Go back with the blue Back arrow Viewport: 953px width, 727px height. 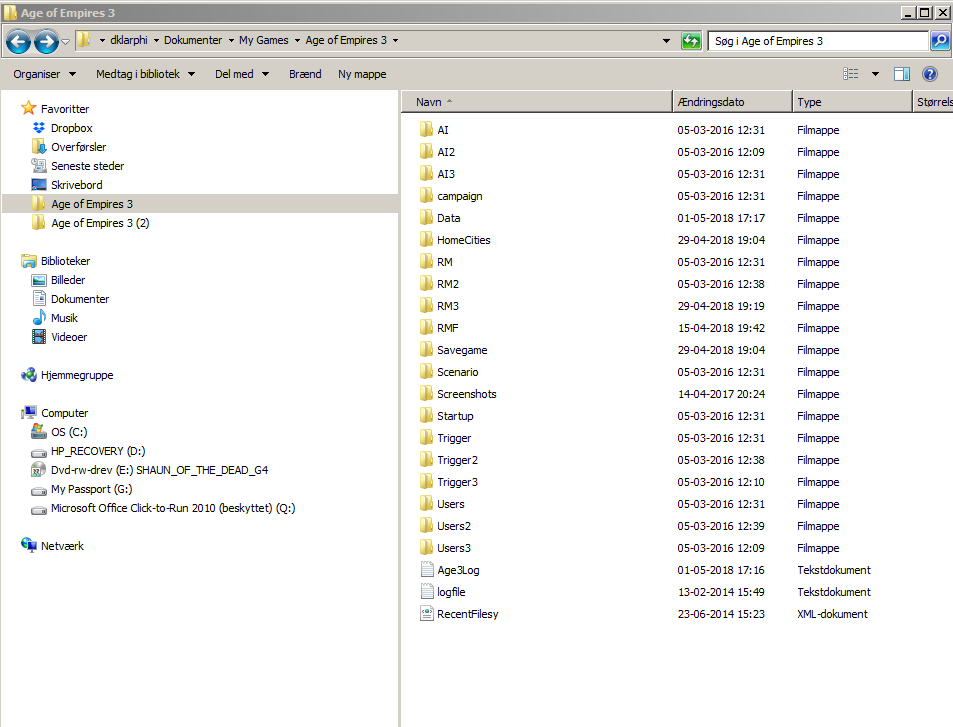click(18, 41)
